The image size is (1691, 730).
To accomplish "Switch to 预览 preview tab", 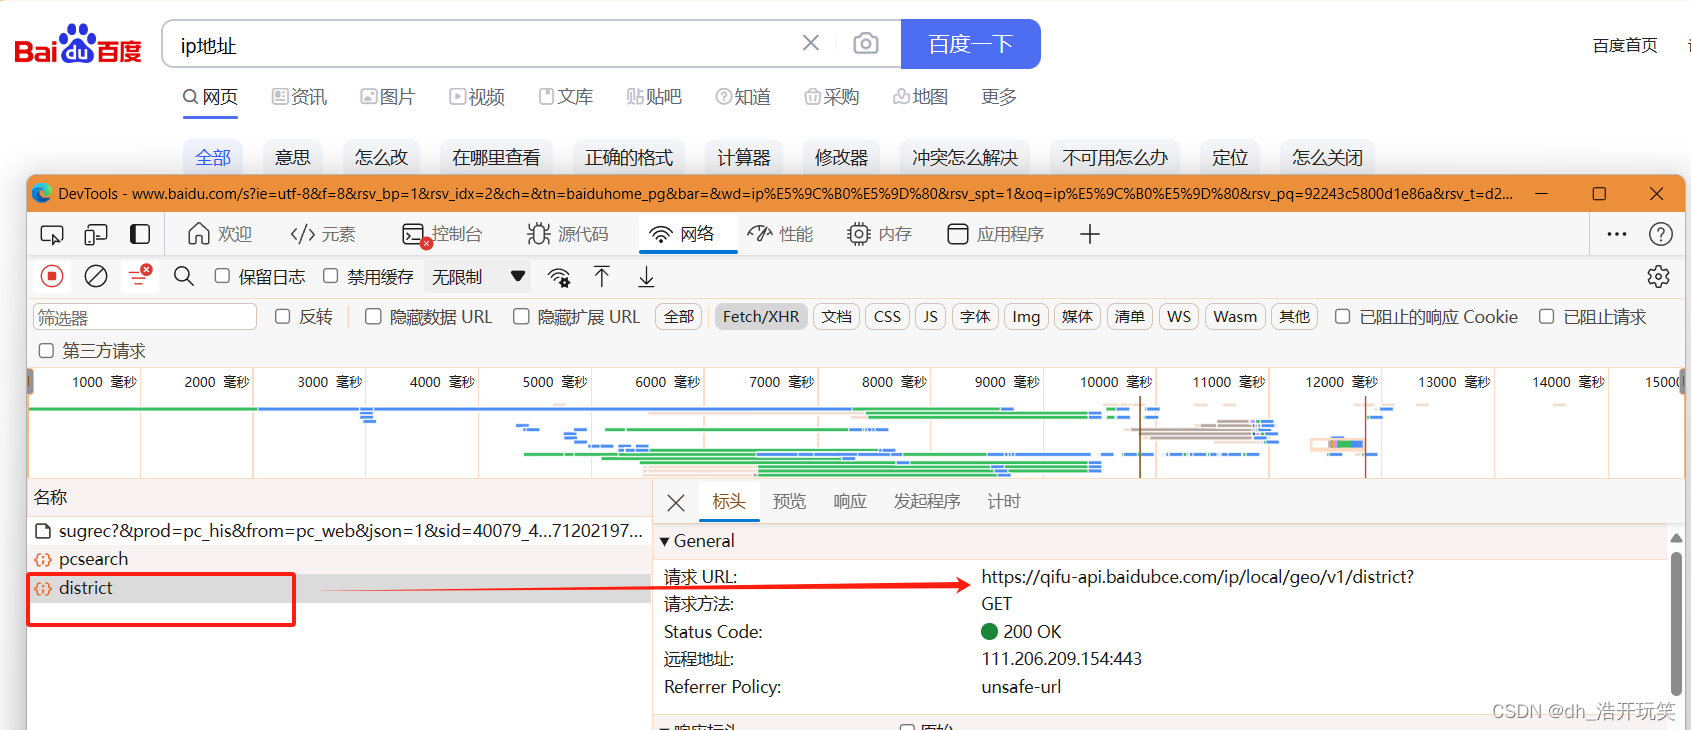I will pyautogui.click(x=789, y=502).
